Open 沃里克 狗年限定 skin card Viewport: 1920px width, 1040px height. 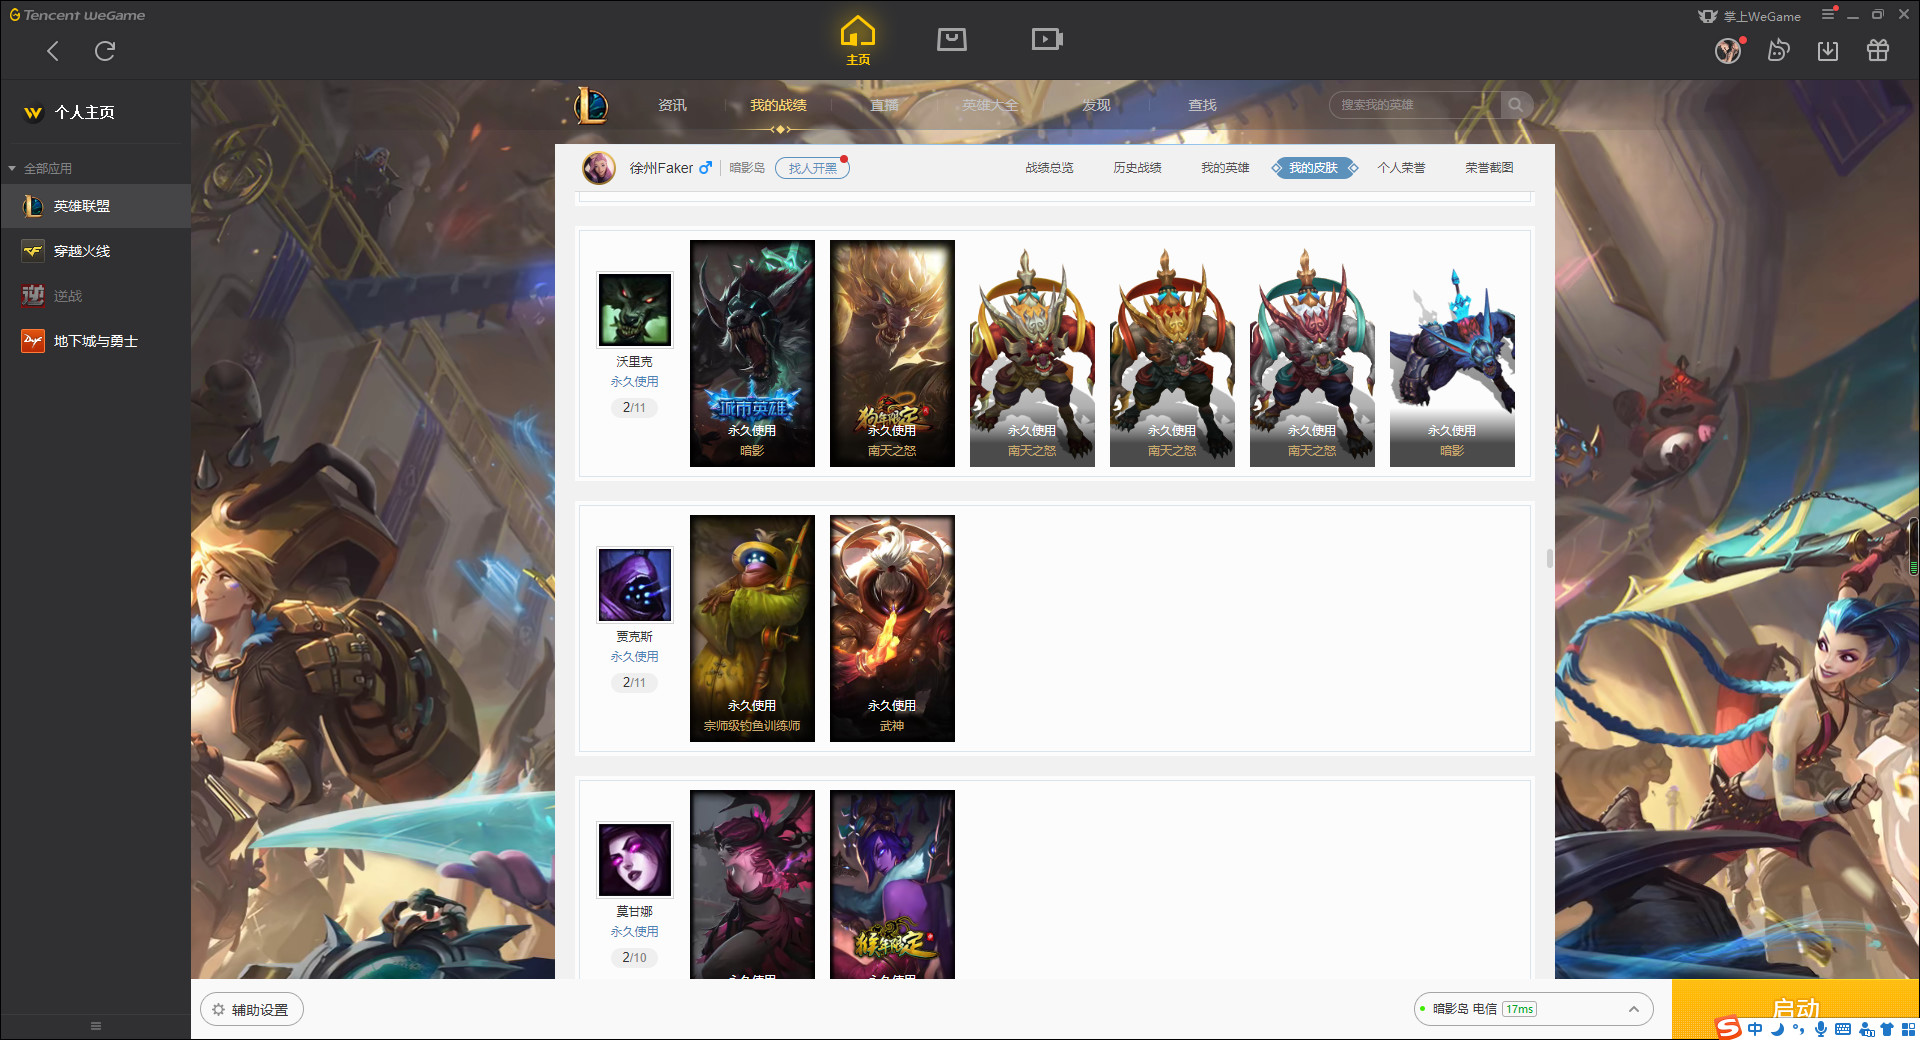coord(892,353)
